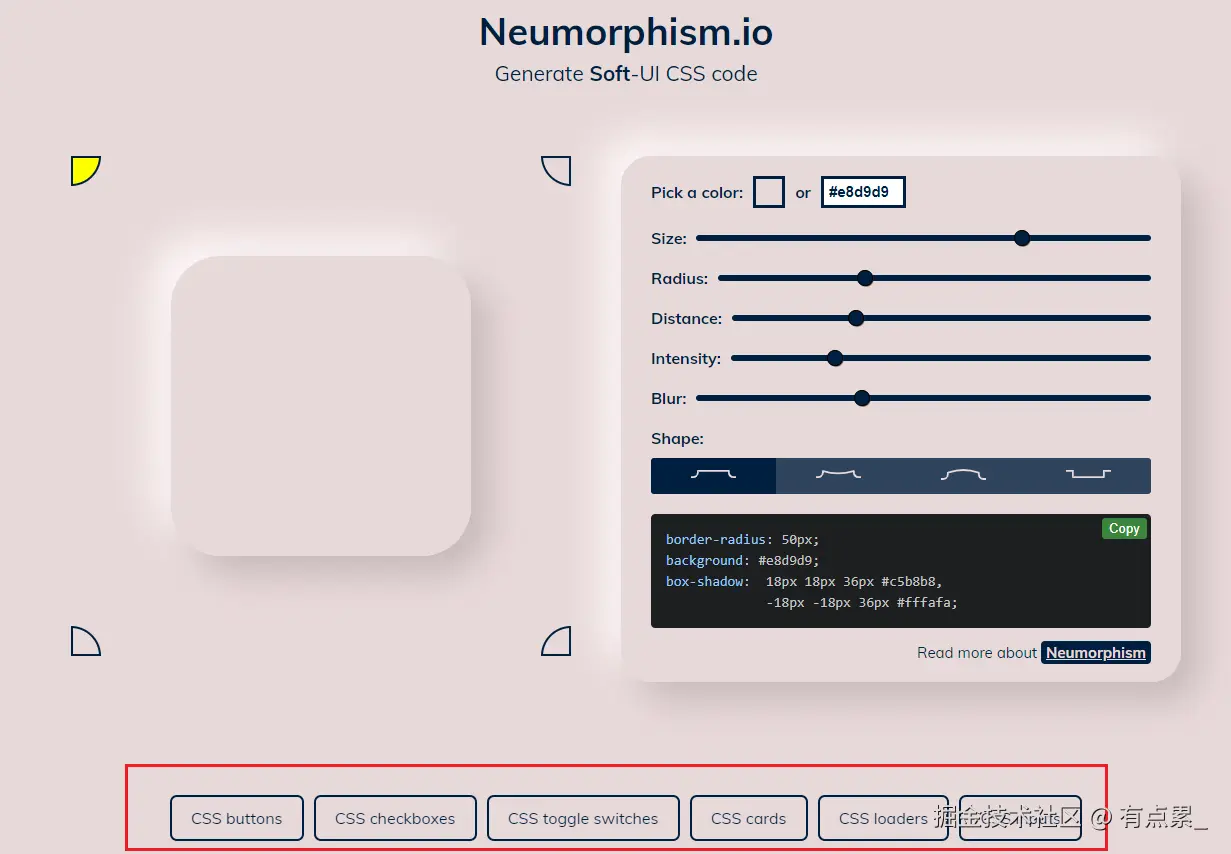This screenshot has height=854, width=1231.
Task: Select the bottom-left light source corner
Action: pyautogui.click(x=85, y=641)
